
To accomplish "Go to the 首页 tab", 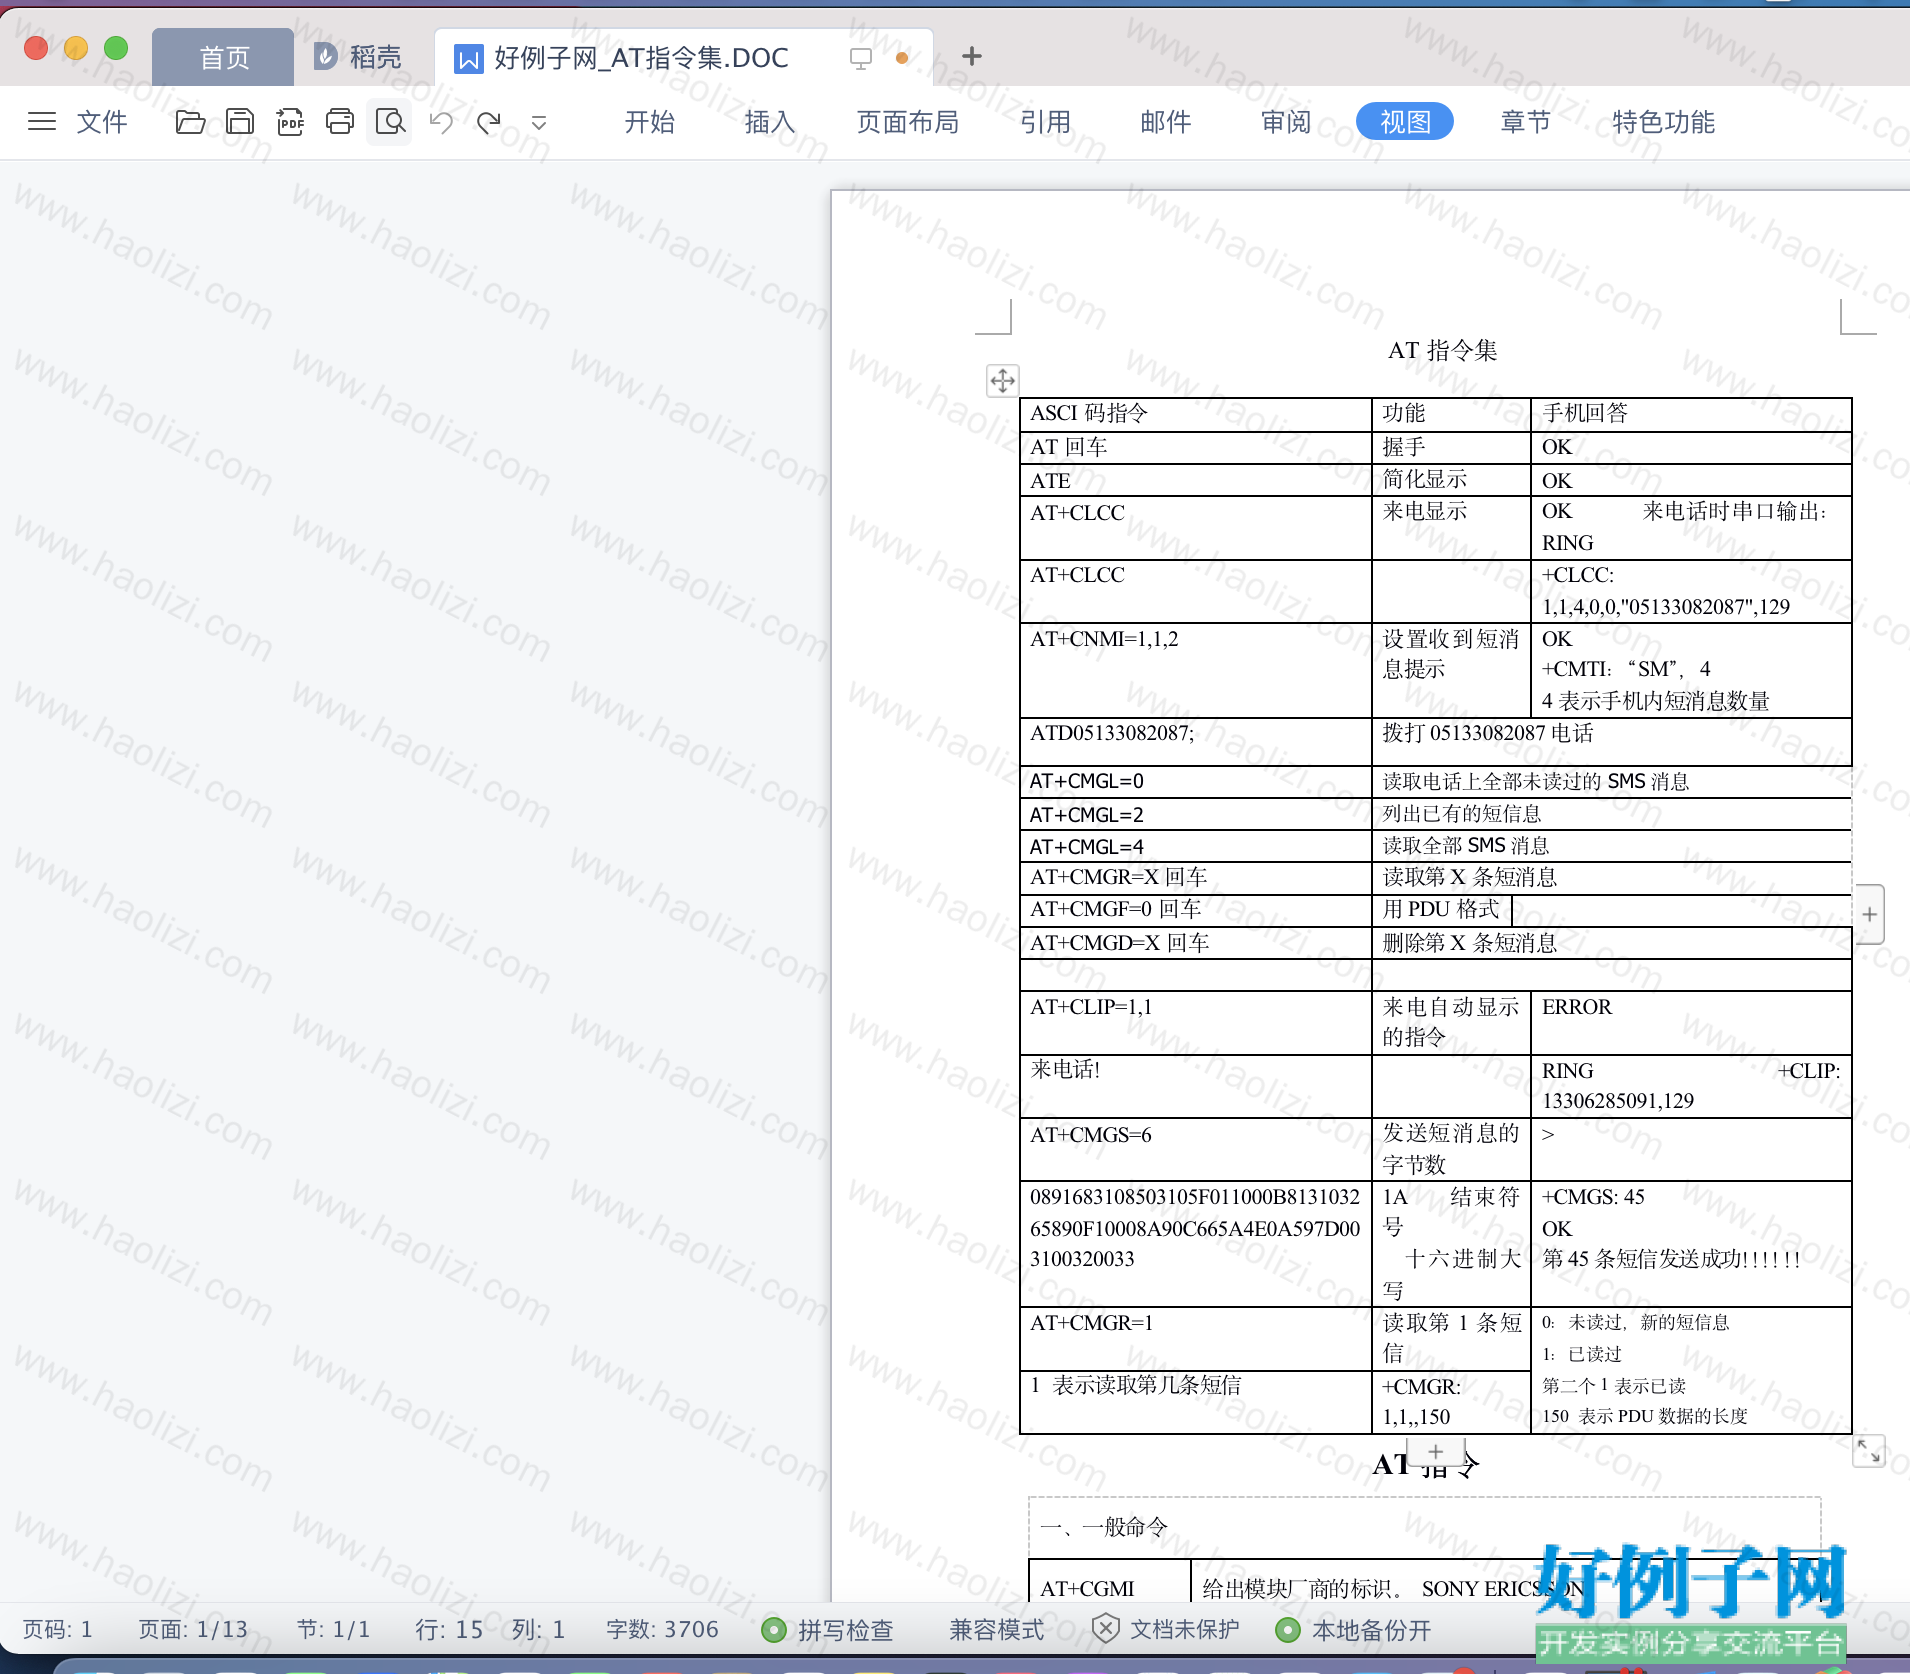I will point(223,57).
